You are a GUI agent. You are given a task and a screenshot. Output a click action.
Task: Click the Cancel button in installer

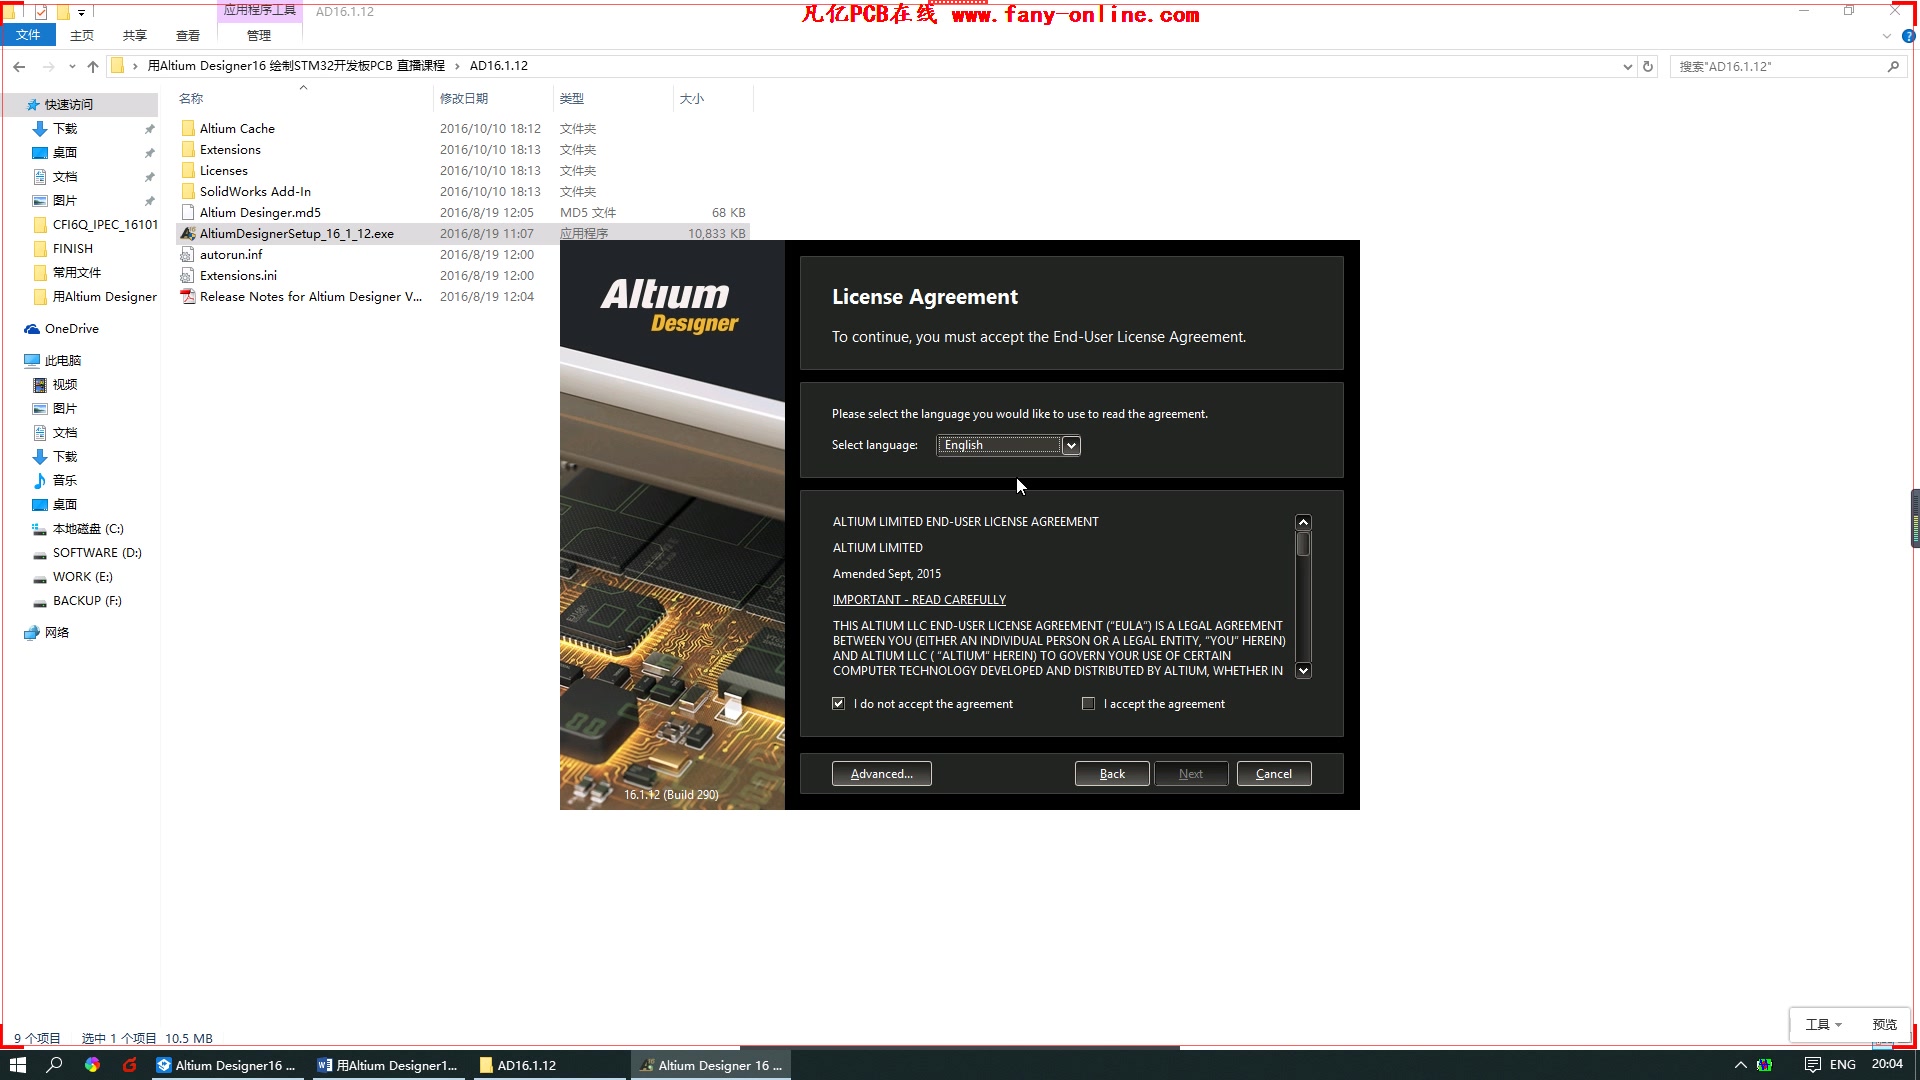coord(1274,773)
